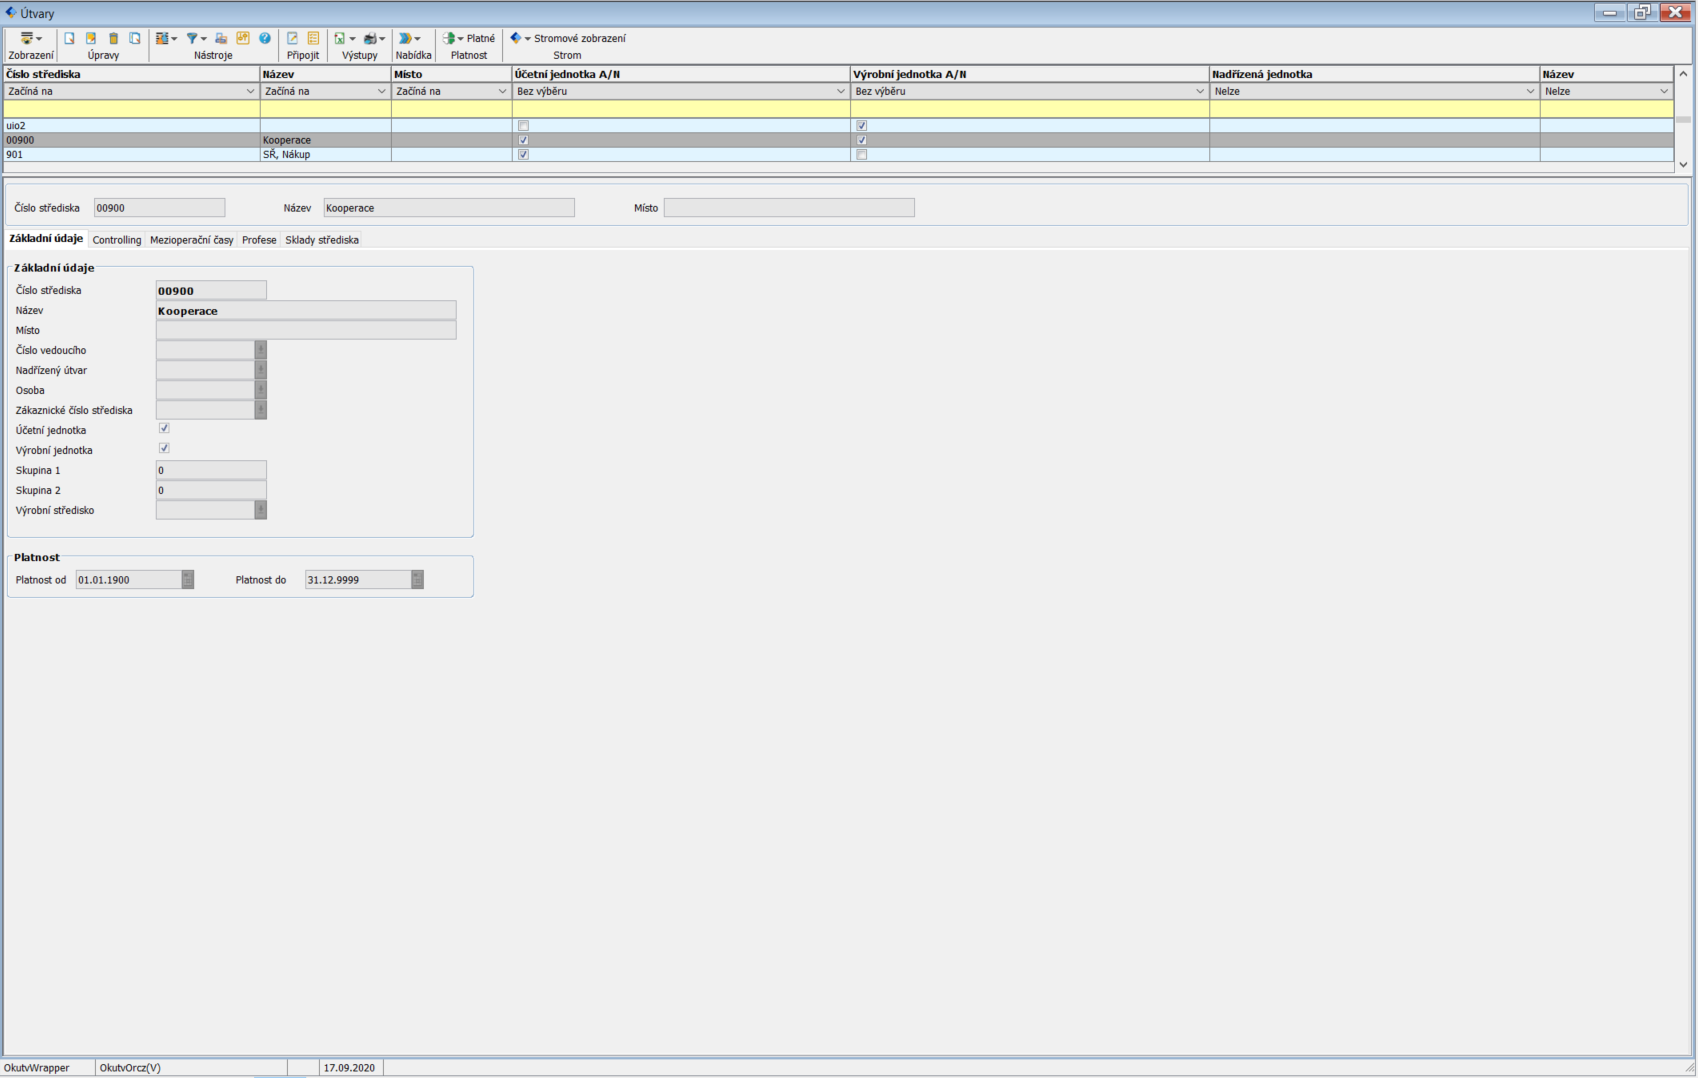Open Číslo střediska filter condition dropdown
Image resolution: width=1698 pixels, height=1078 pixels.
(x=250, y=91)
